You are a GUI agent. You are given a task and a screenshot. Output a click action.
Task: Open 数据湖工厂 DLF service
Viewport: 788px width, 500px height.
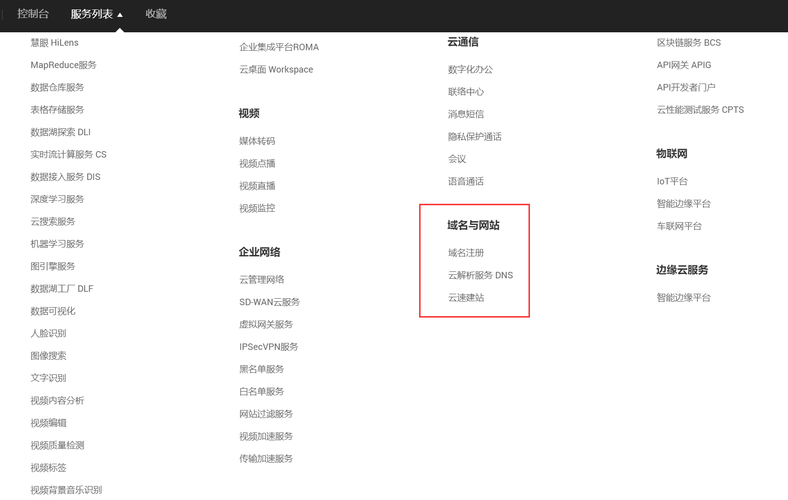(x=62, y=288)
